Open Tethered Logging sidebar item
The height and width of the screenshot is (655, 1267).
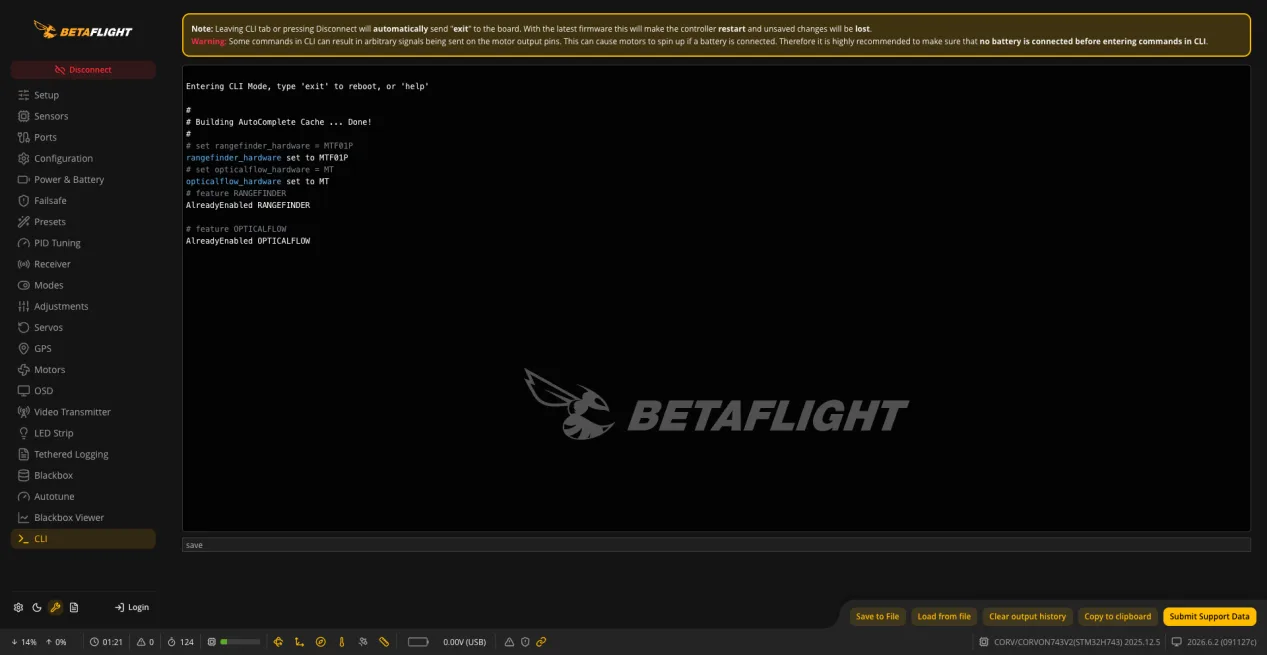point(83,454)
